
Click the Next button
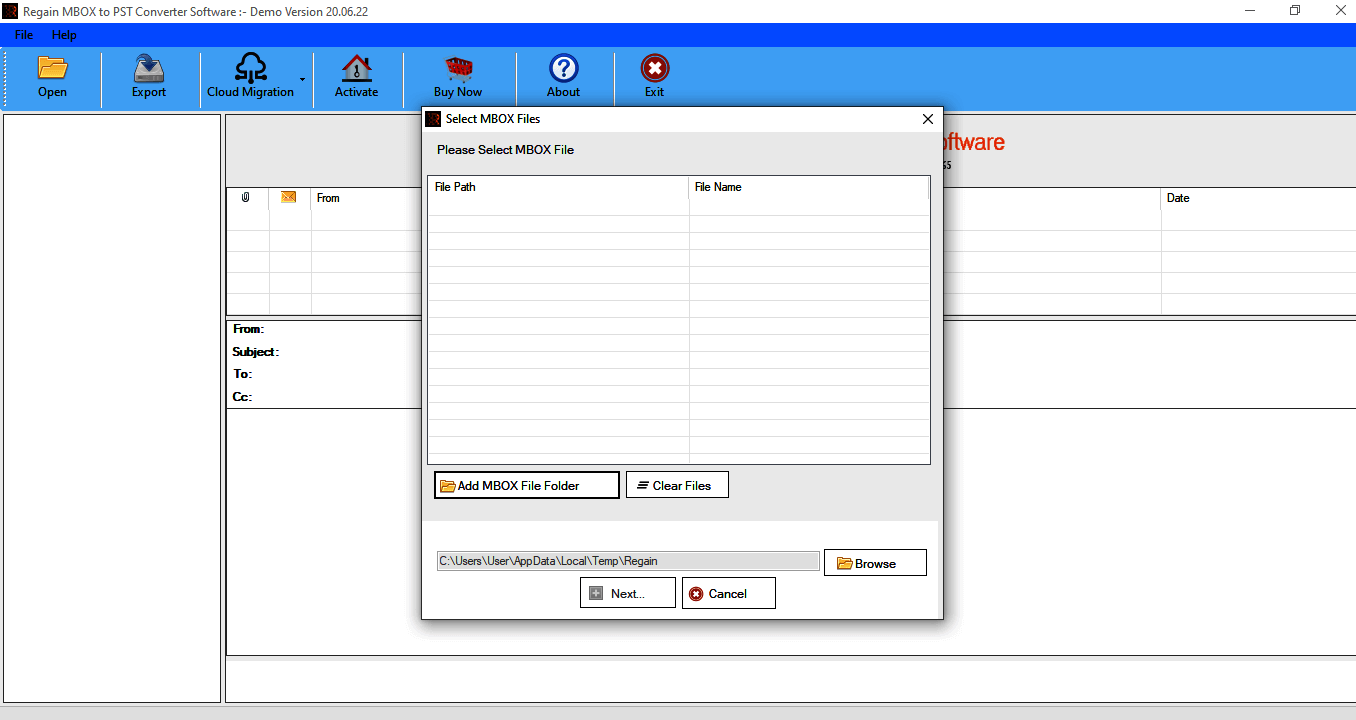[628, 593]
